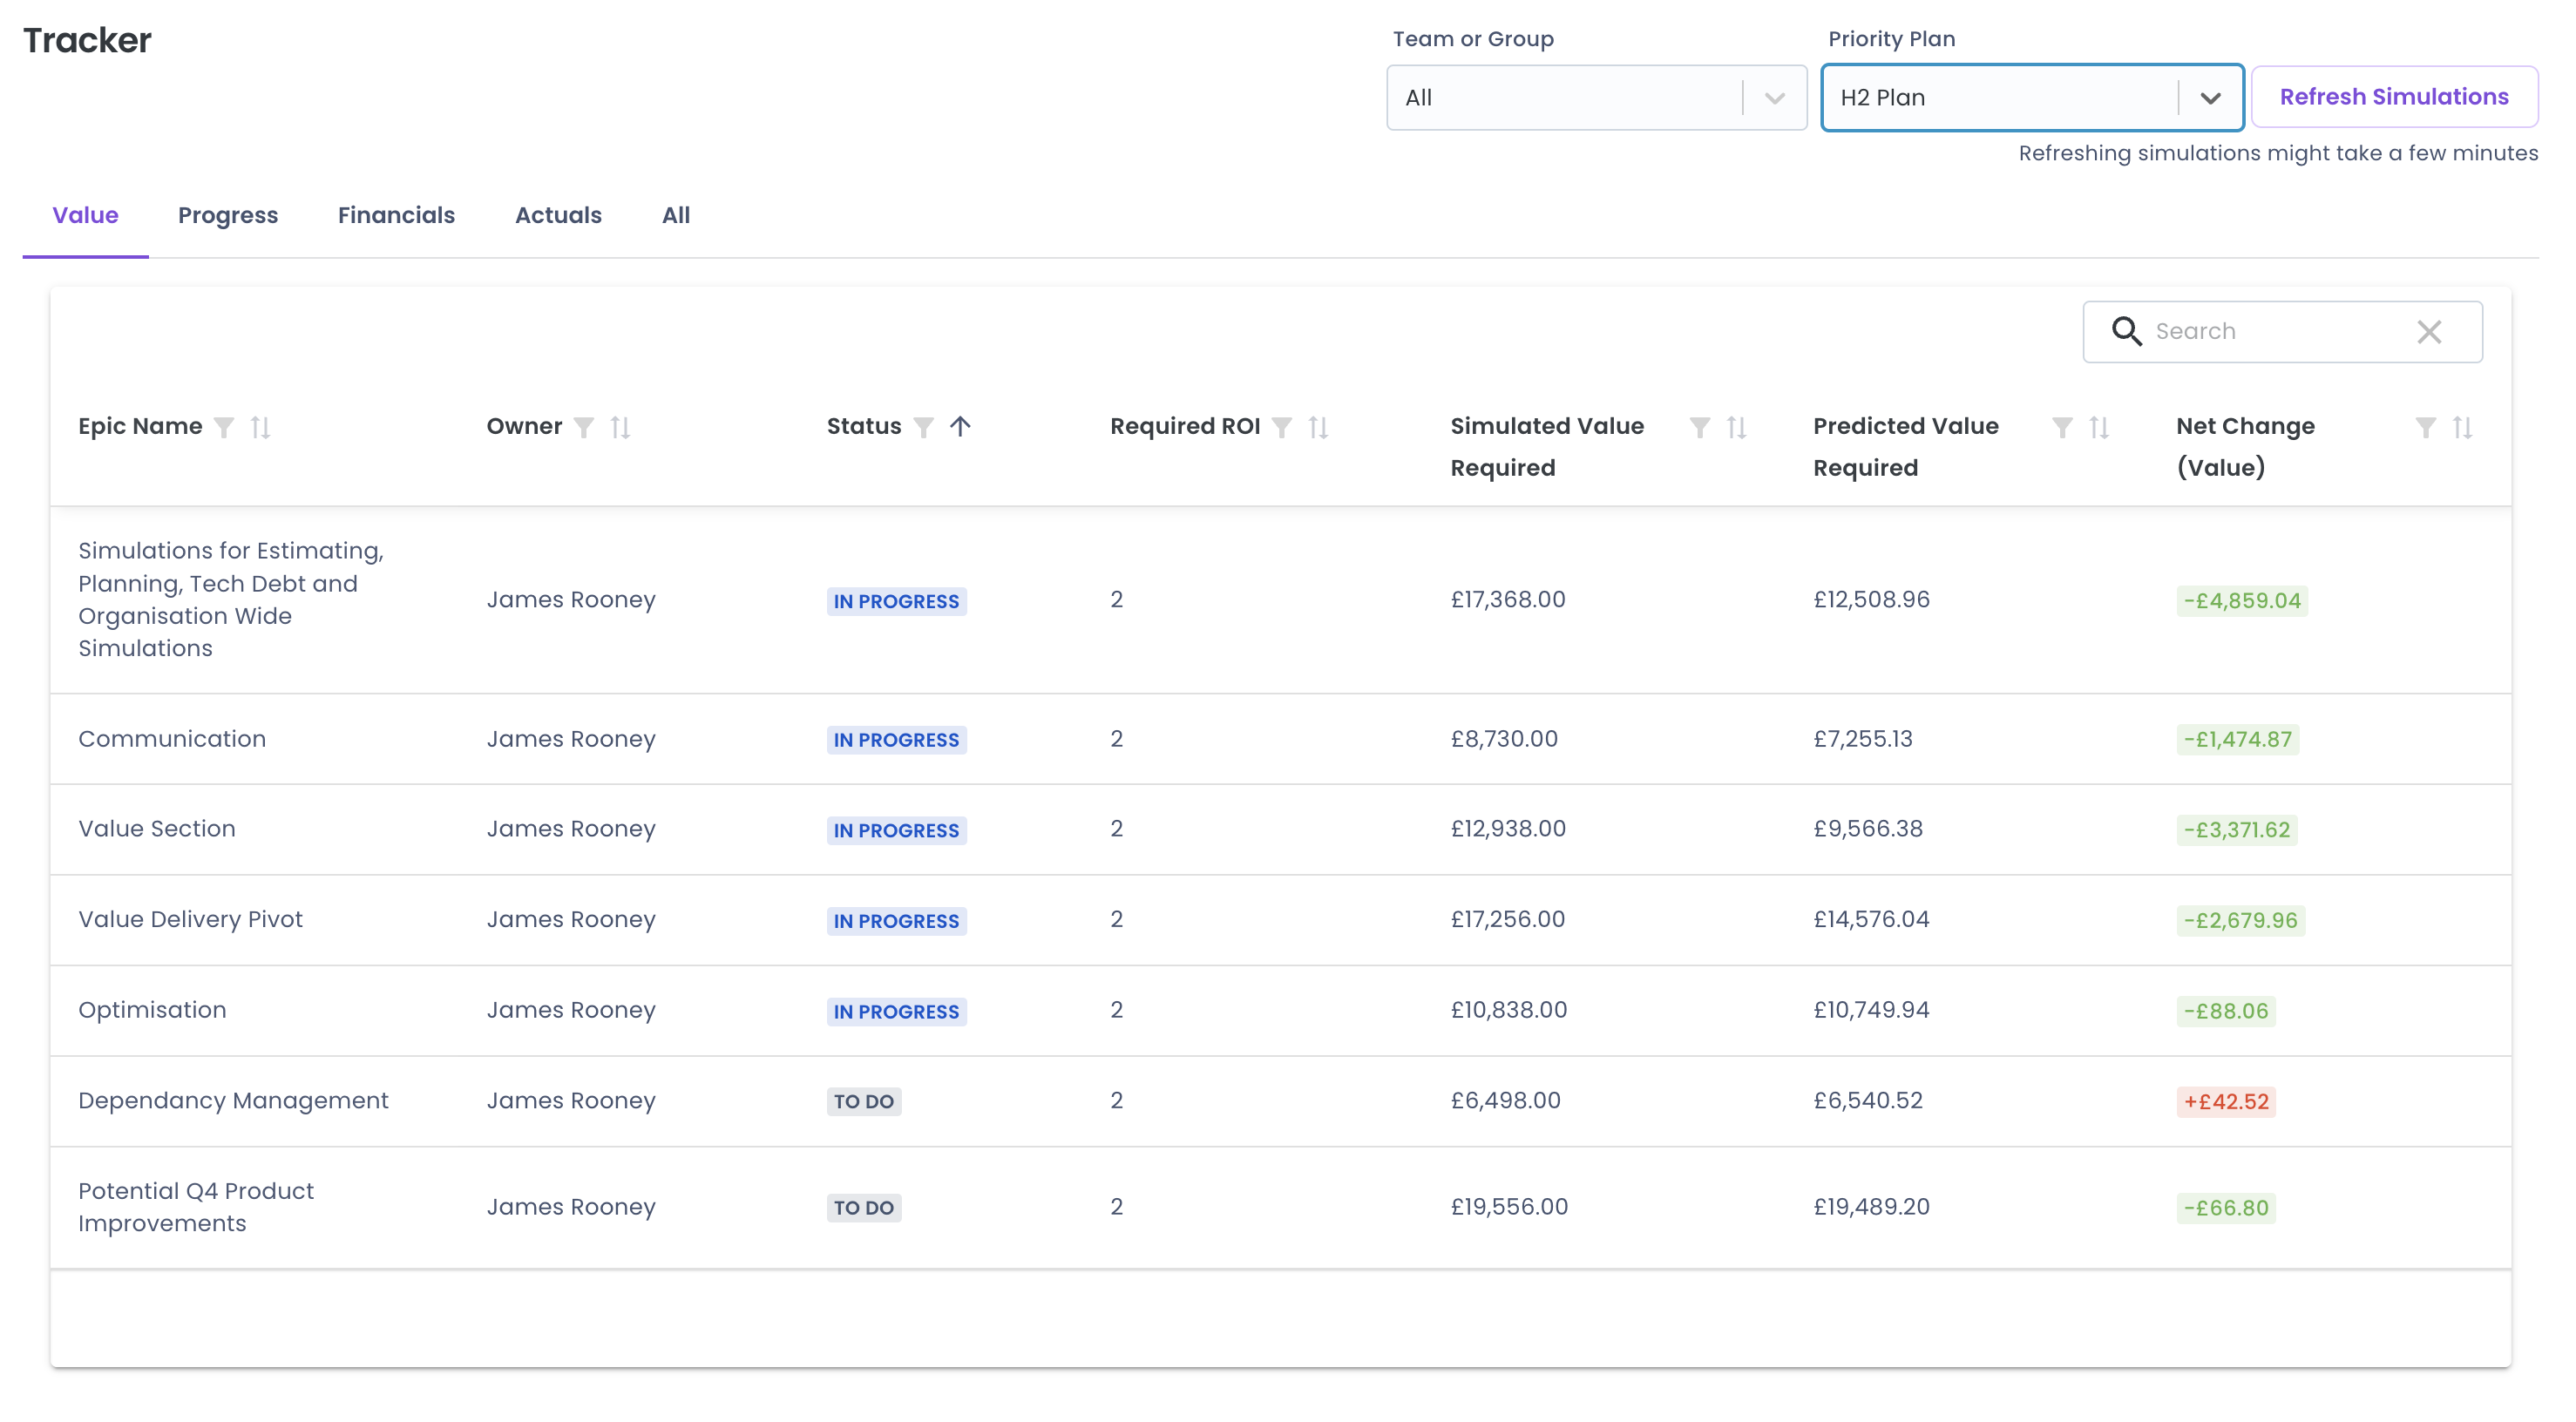
Task: Click the magnifier search icon
Action: pos(2126,332)
